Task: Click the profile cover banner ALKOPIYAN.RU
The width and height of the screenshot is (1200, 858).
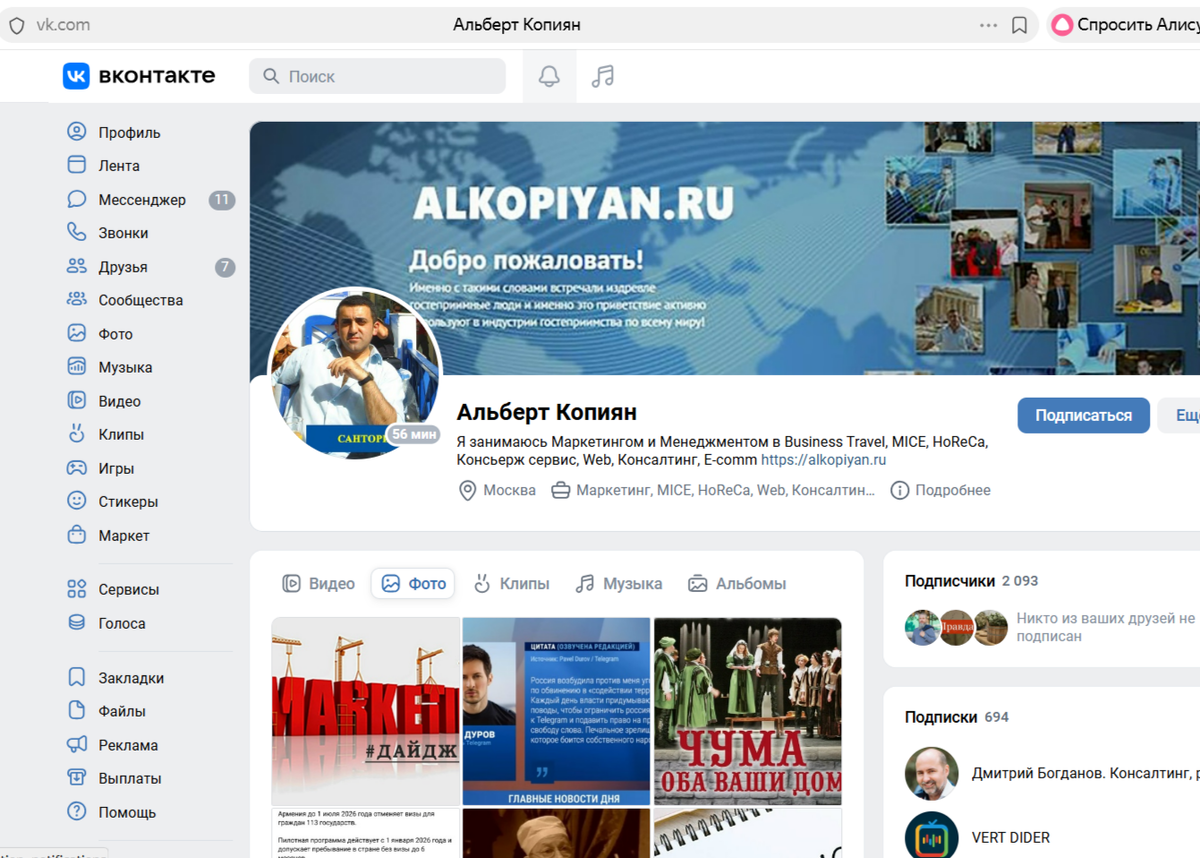Action: click(724, 248)
